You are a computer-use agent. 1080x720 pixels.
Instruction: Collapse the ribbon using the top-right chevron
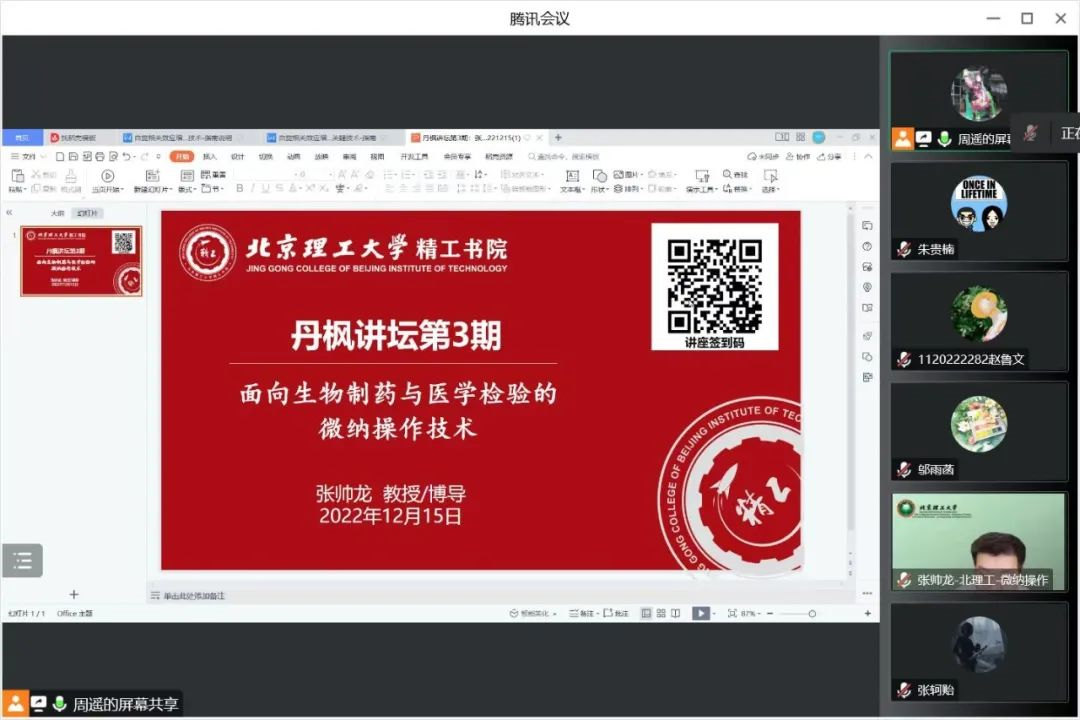coord(866,157)
